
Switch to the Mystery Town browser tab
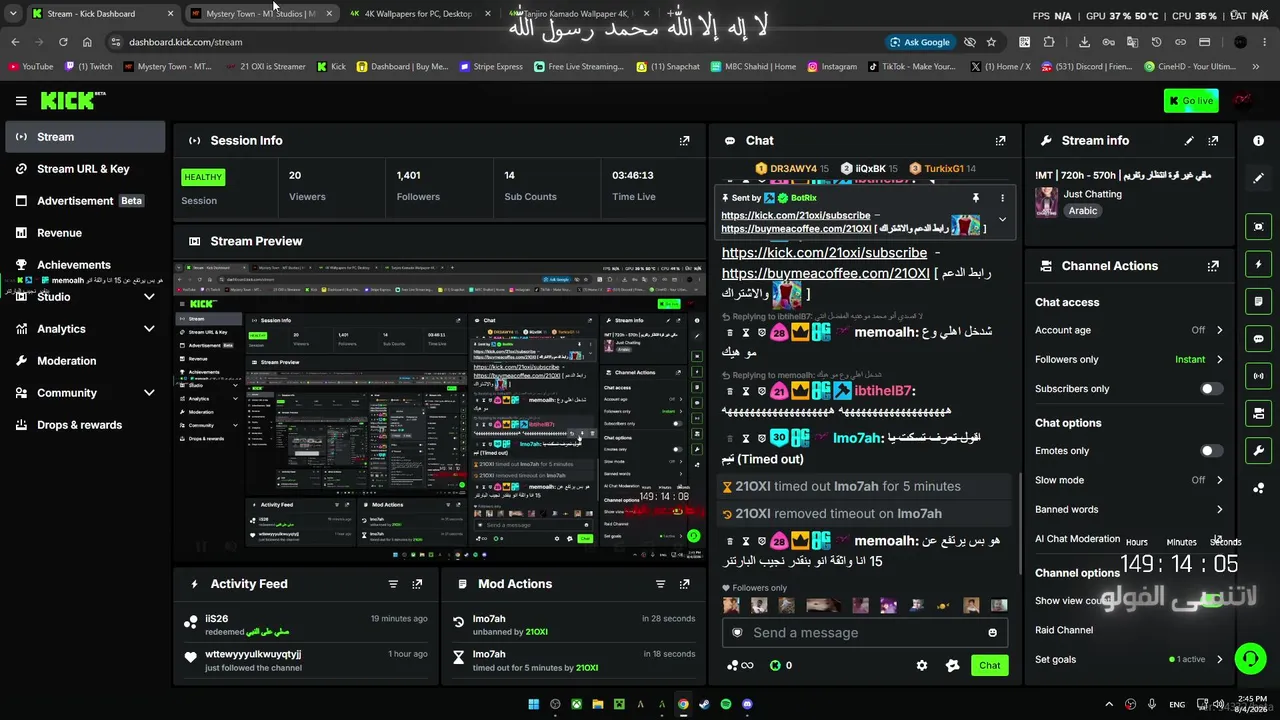pyautogui.click(x=261, y=14)
